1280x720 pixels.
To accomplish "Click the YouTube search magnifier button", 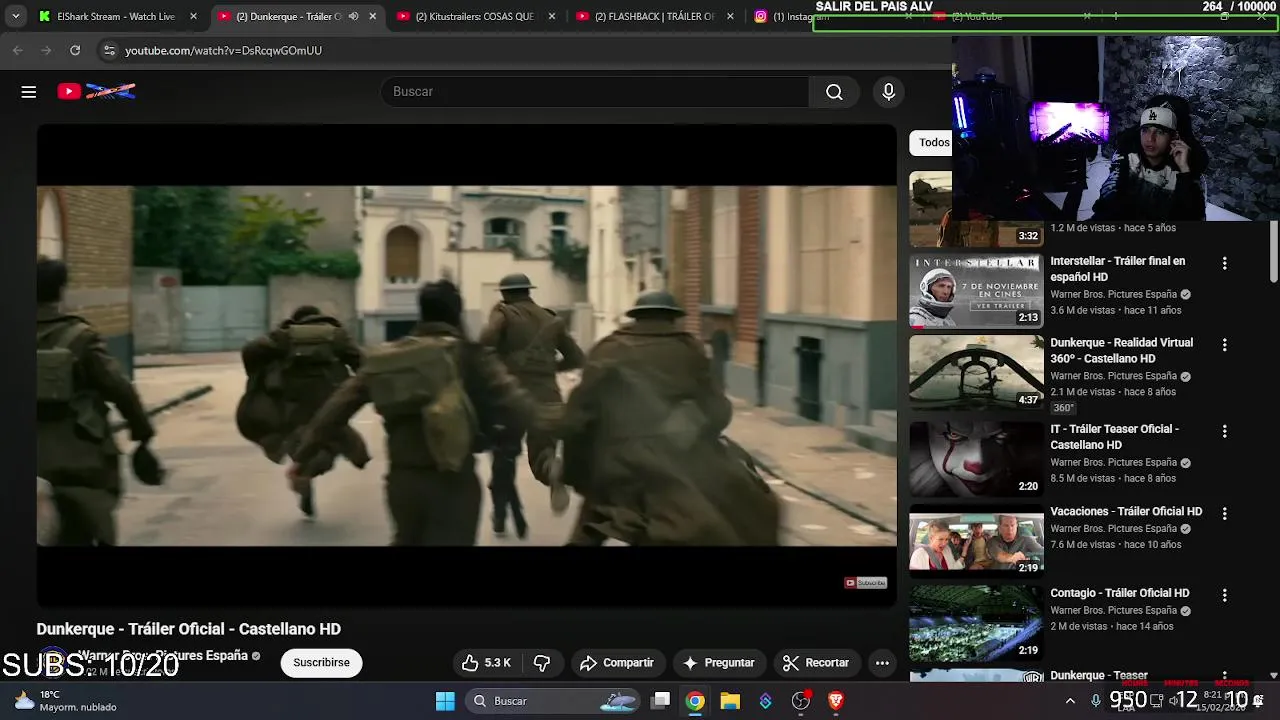I will click(x=834, y=92).
